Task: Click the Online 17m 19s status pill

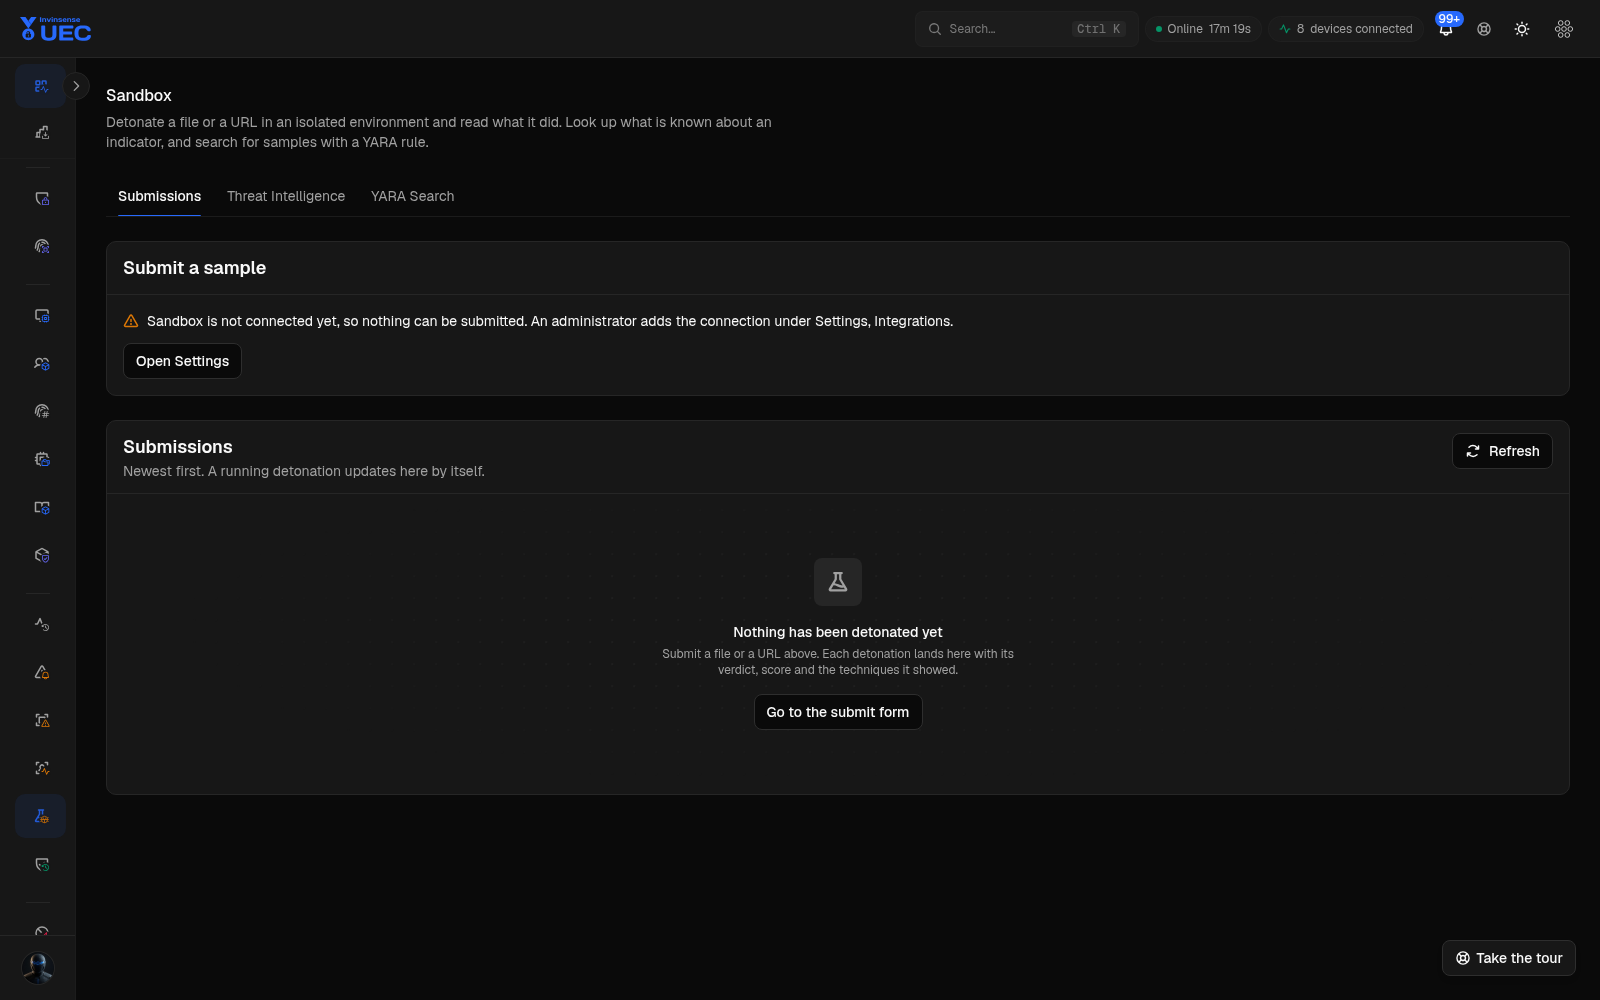Action: coord(1204,29)
